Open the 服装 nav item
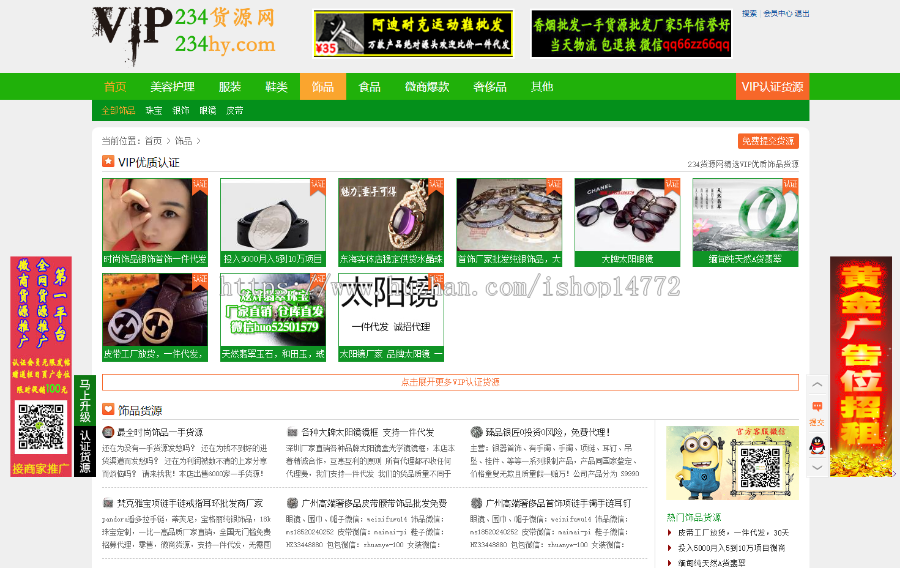This screenshot has width=900, height=568. pyautogui.click(x=230, y=87)
